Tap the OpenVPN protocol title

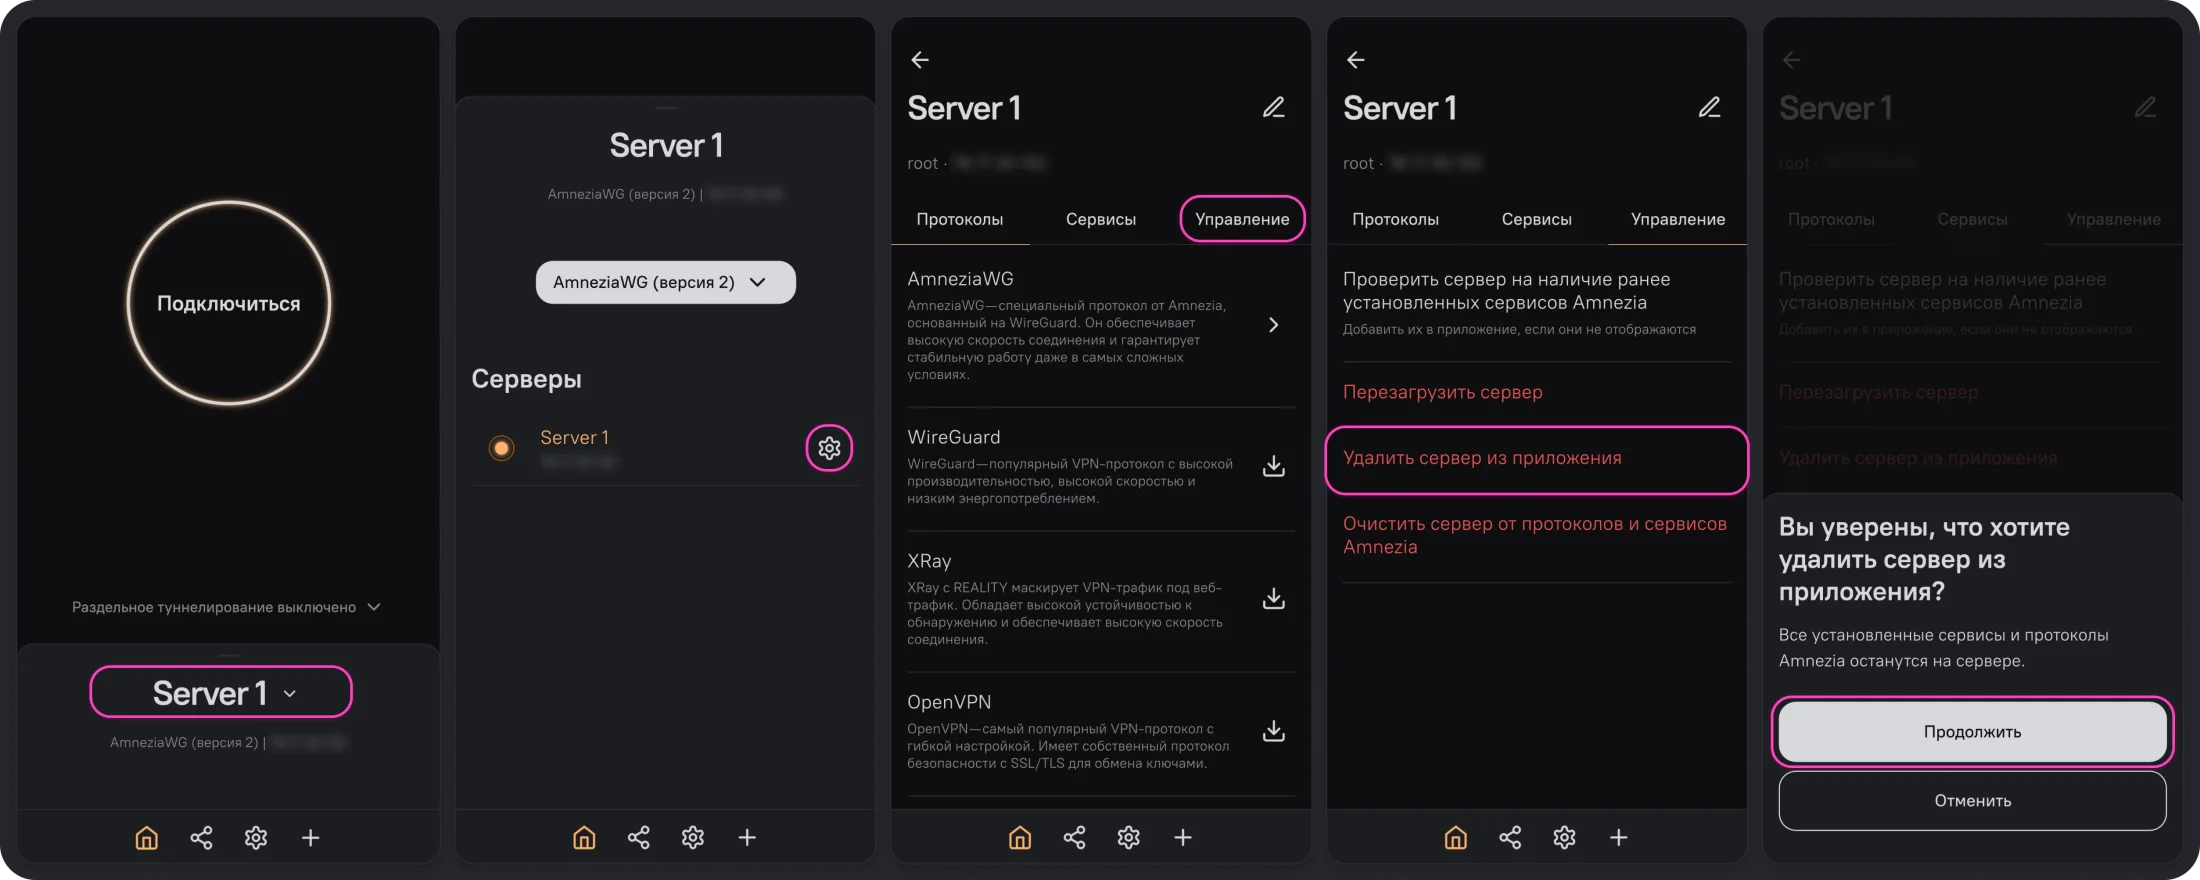[949, 702]
